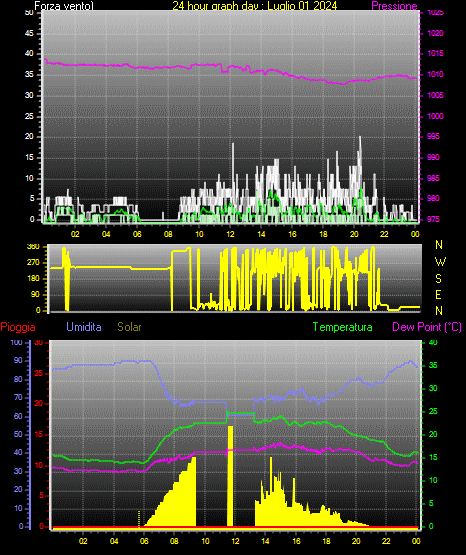Viewport: 466px width, 555px height.
Task: Click the 08 hour mark on lower chart axis
Action: pos(174,541)
